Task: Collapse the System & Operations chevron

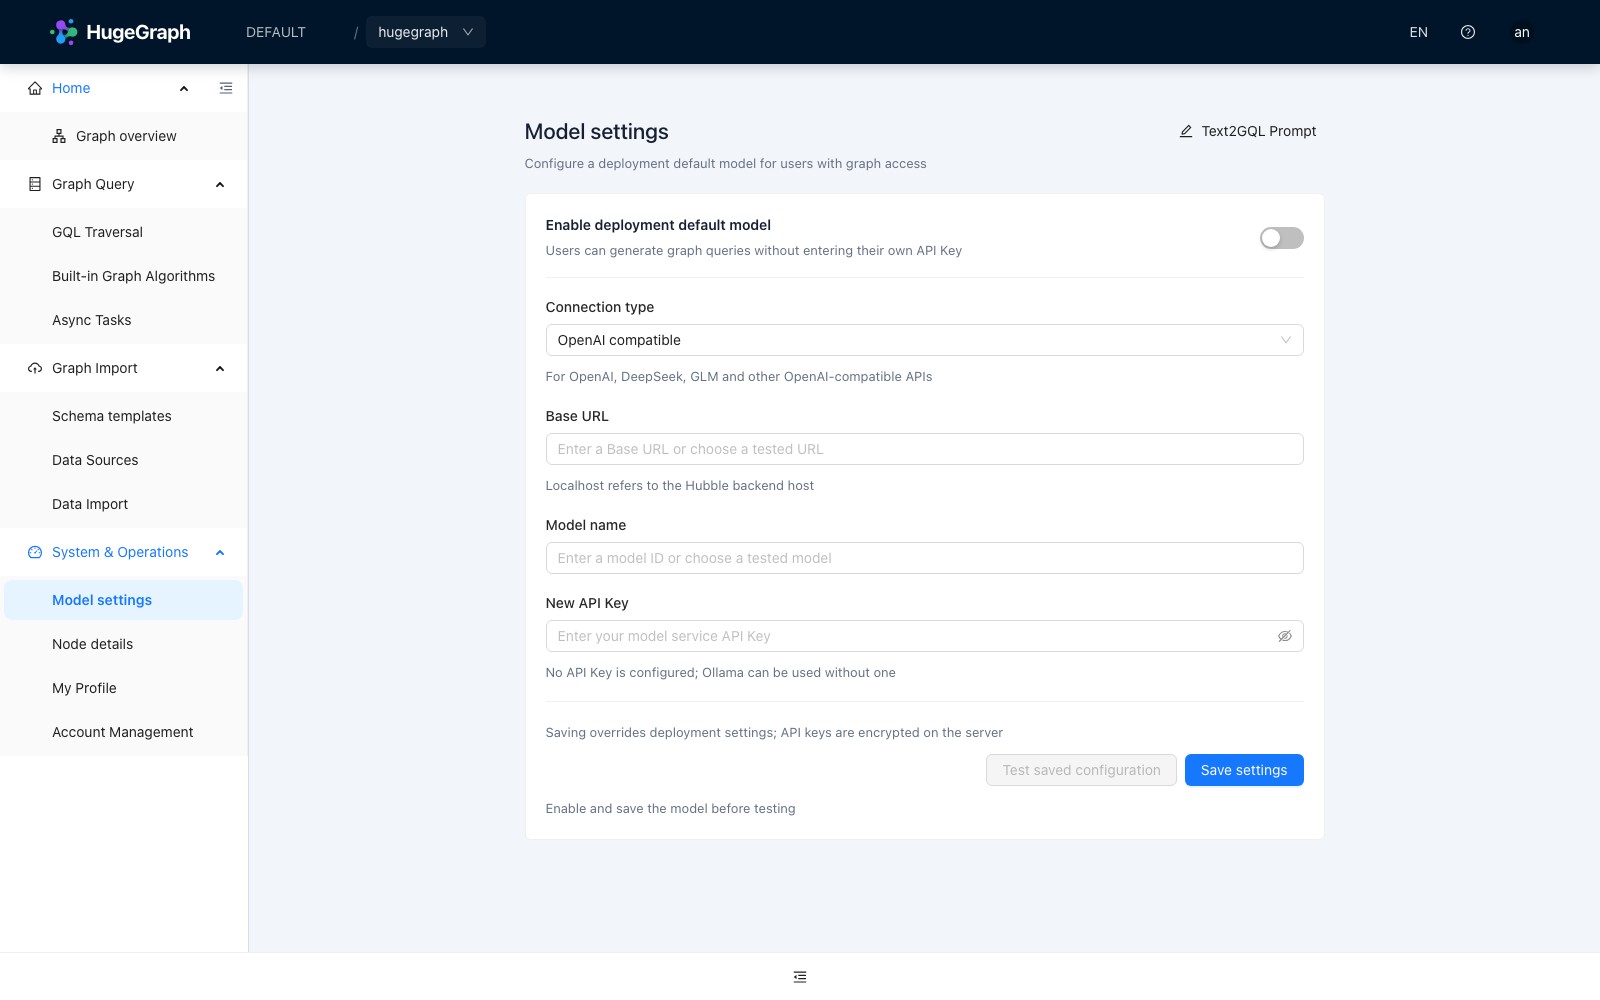Action: pos(220,552)
